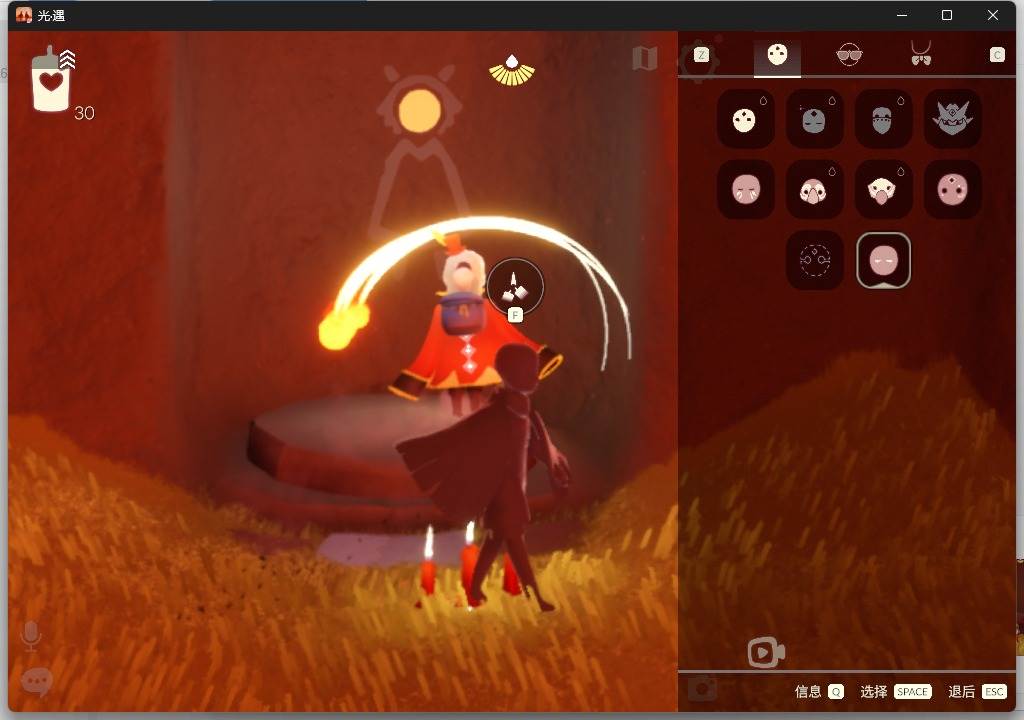Close the 光遇 window
The width and height of the screenshot is (1024, 720).
[993, 15]
